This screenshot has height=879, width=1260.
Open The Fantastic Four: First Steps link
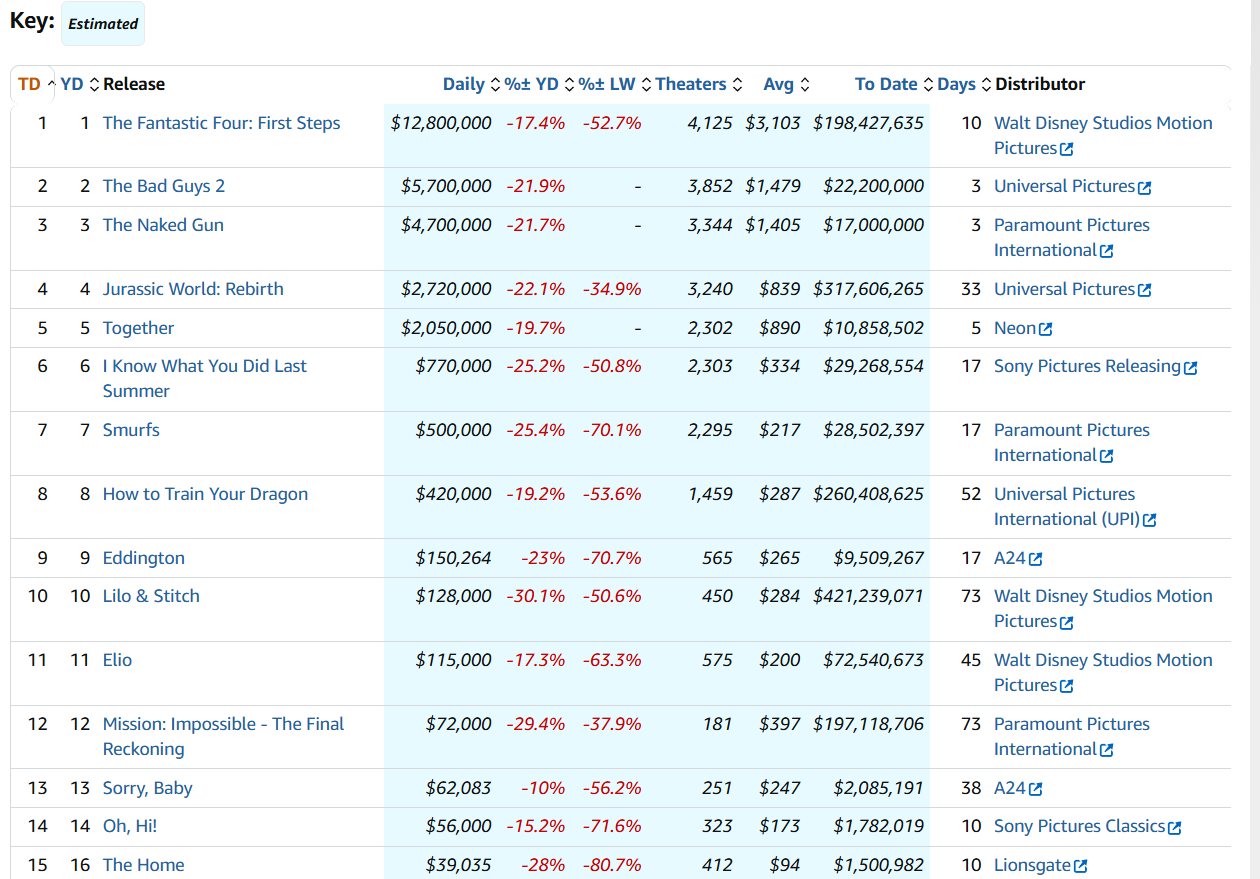221,123
